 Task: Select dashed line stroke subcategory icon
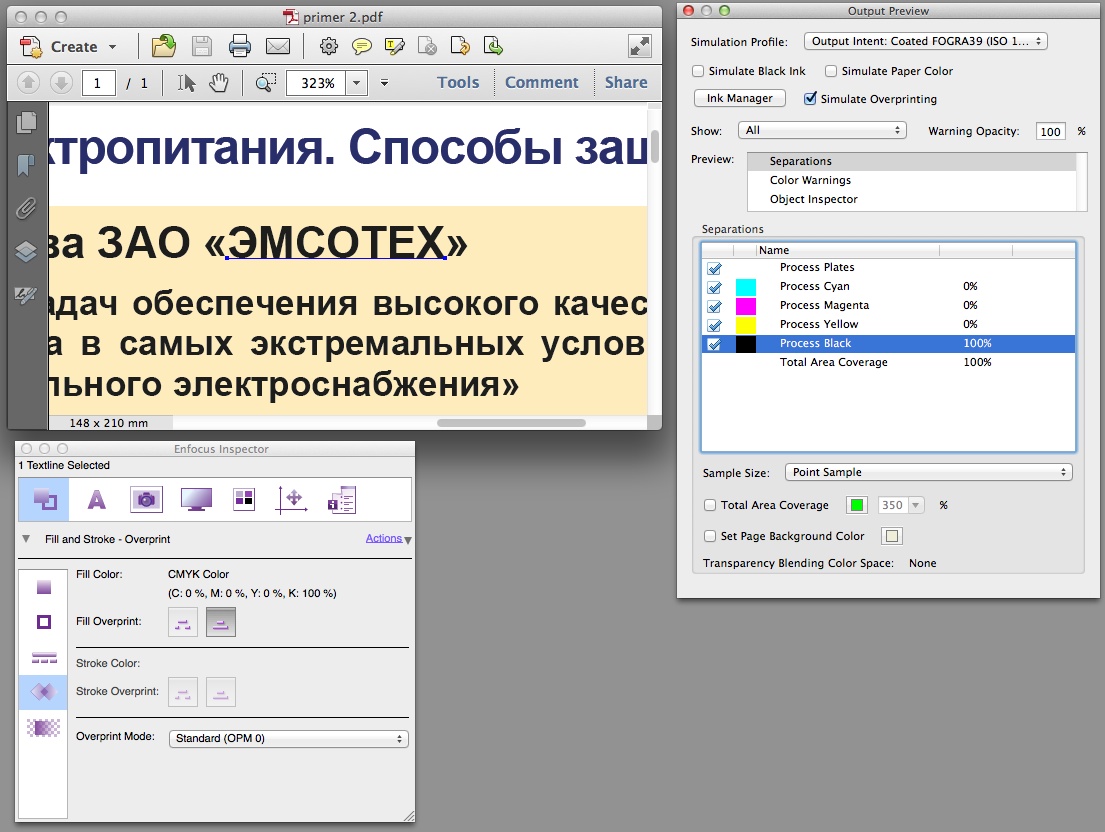pos(44,658)
